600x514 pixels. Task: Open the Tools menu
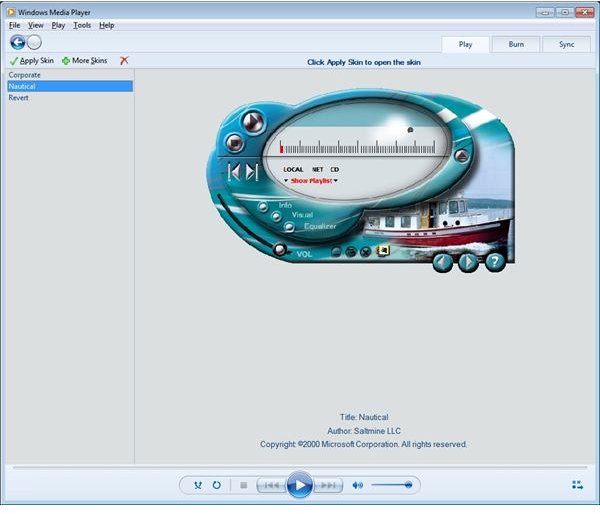82,25
